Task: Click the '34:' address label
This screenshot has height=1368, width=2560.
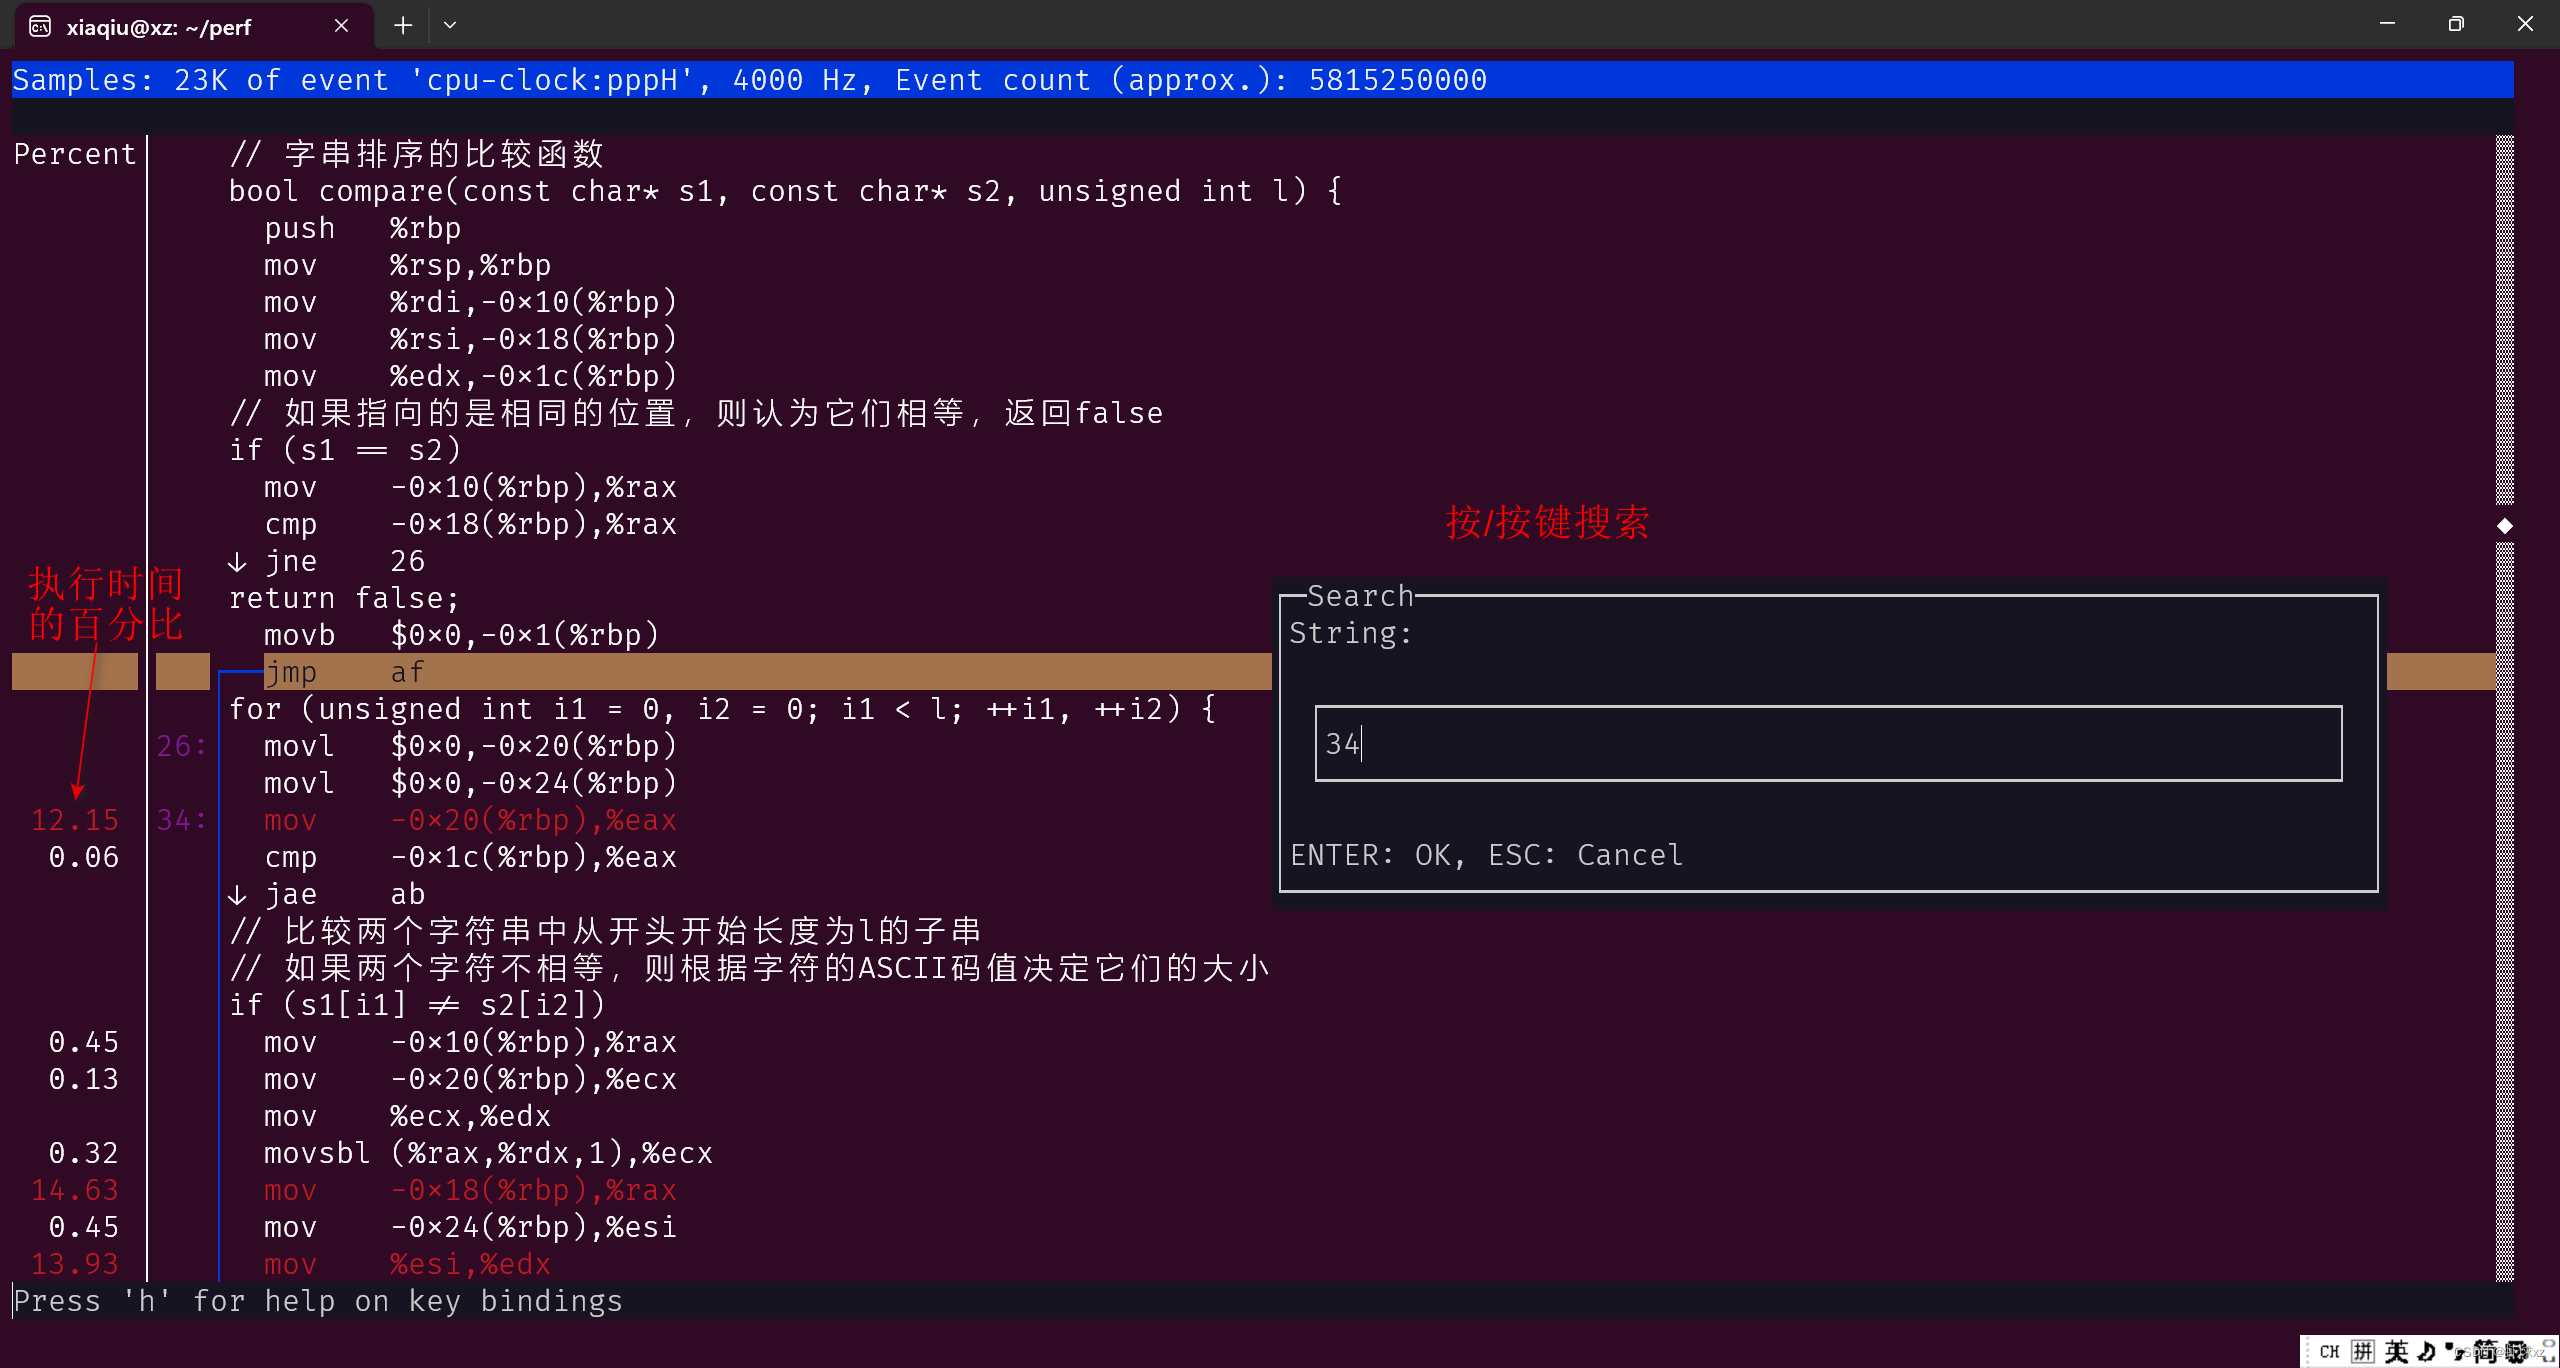Action: pyautogui.click(x=181, y=820)
